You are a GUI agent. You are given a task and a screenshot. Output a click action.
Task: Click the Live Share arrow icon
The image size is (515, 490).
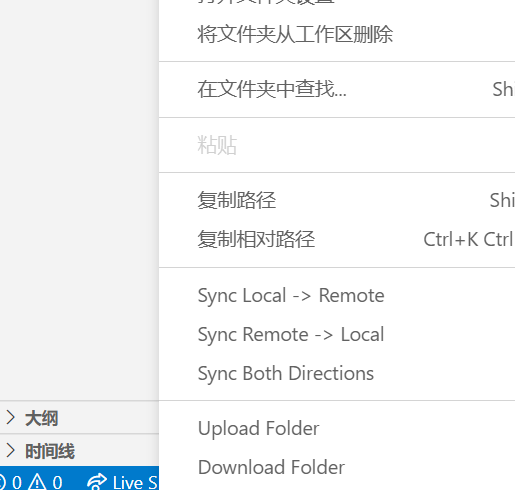pos(97,482)
